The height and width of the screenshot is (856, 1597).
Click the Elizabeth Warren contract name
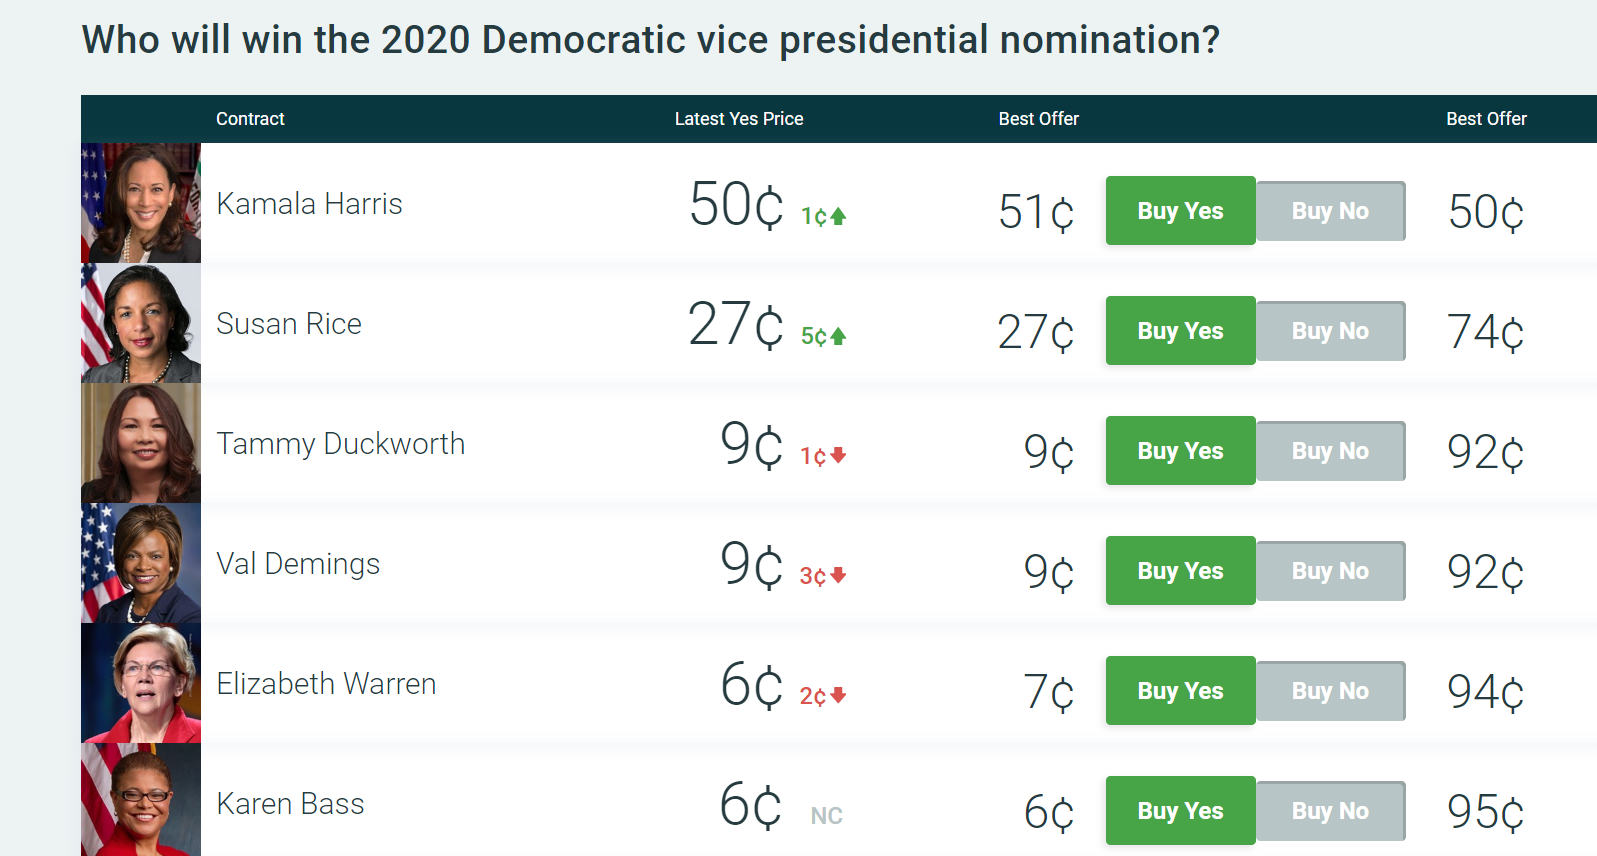click(326, 684)
